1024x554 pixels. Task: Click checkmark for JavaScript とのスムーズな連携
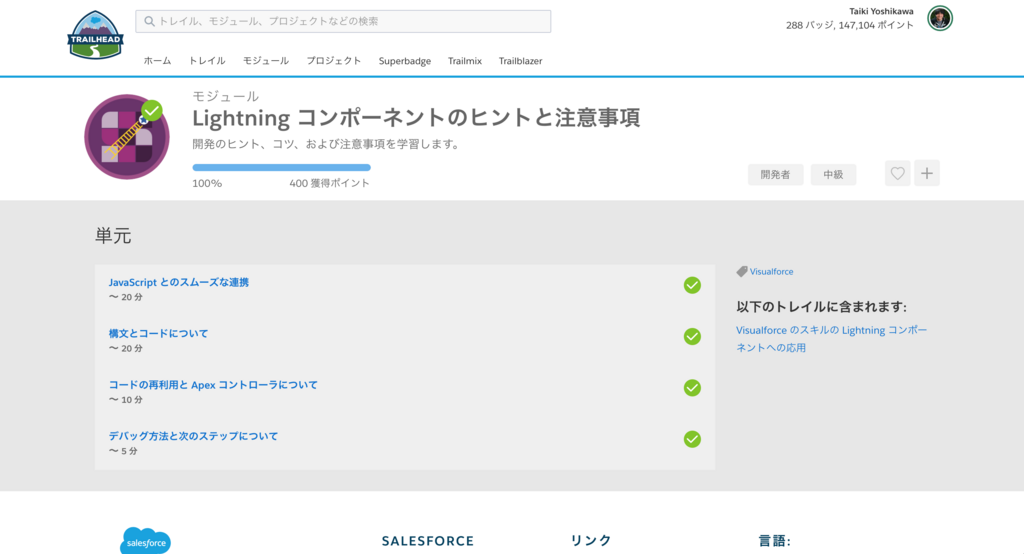[x=692, y=285]
